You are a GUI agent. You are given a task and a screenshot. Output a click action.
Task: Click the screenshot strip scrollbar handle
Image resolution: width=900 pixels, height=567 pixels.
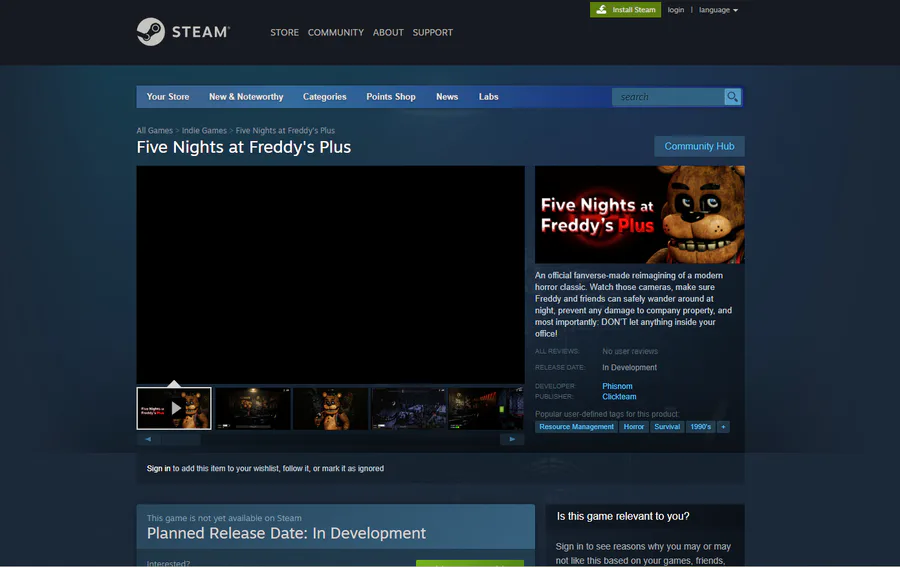pos(181,439)
